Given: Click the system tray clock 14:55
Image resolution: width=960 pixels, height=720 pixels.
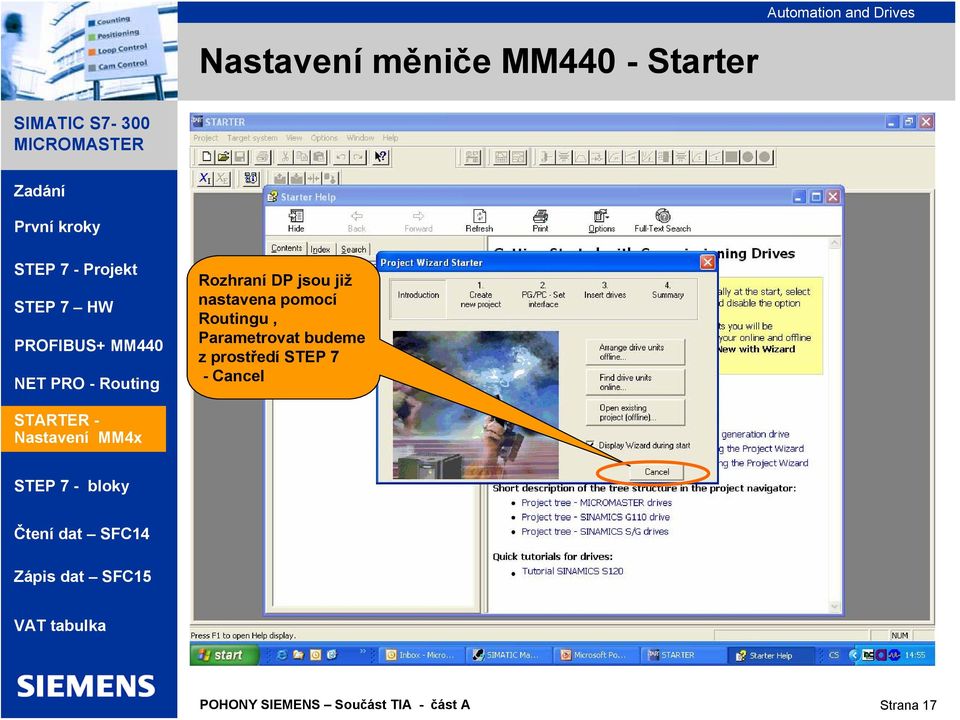Looking at the screenshot, I should pos(915,655).
